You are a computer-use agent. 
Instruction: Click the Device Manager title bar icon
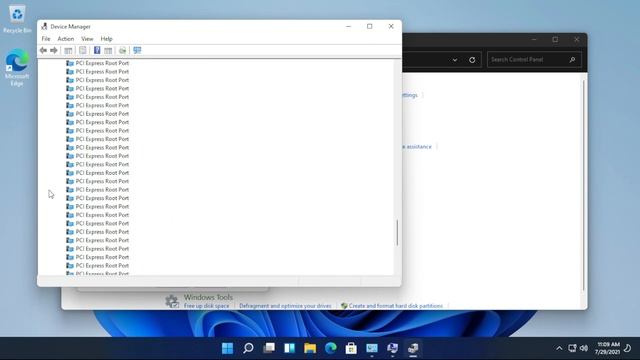pyautogui.click(x=44, y=27)
